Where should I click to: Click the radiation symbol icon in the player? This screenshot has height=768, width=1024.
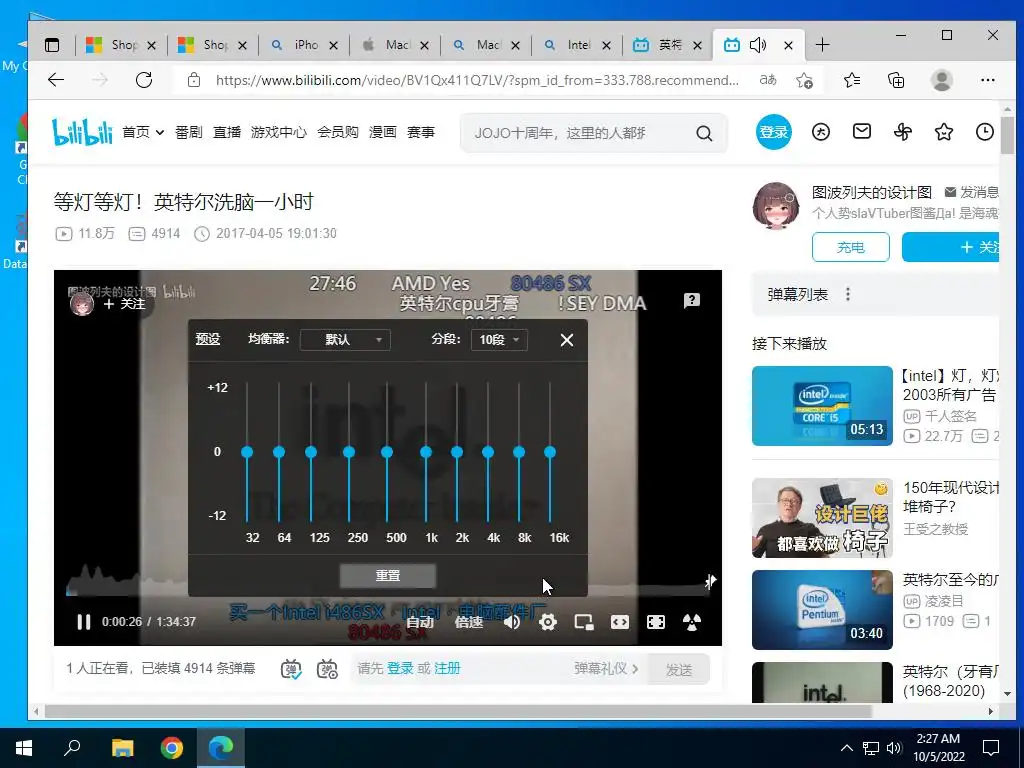point(692,622)
